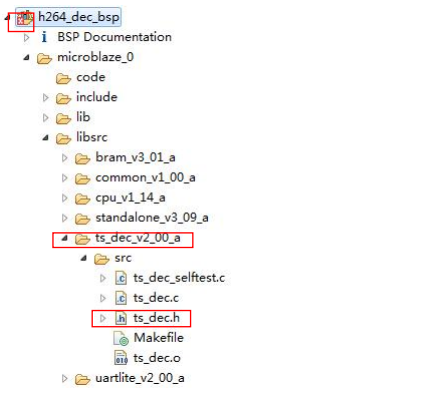Click the bram_v3_01_a folder icon
Screen dimensions: 426x397
[x=82, y=159]
